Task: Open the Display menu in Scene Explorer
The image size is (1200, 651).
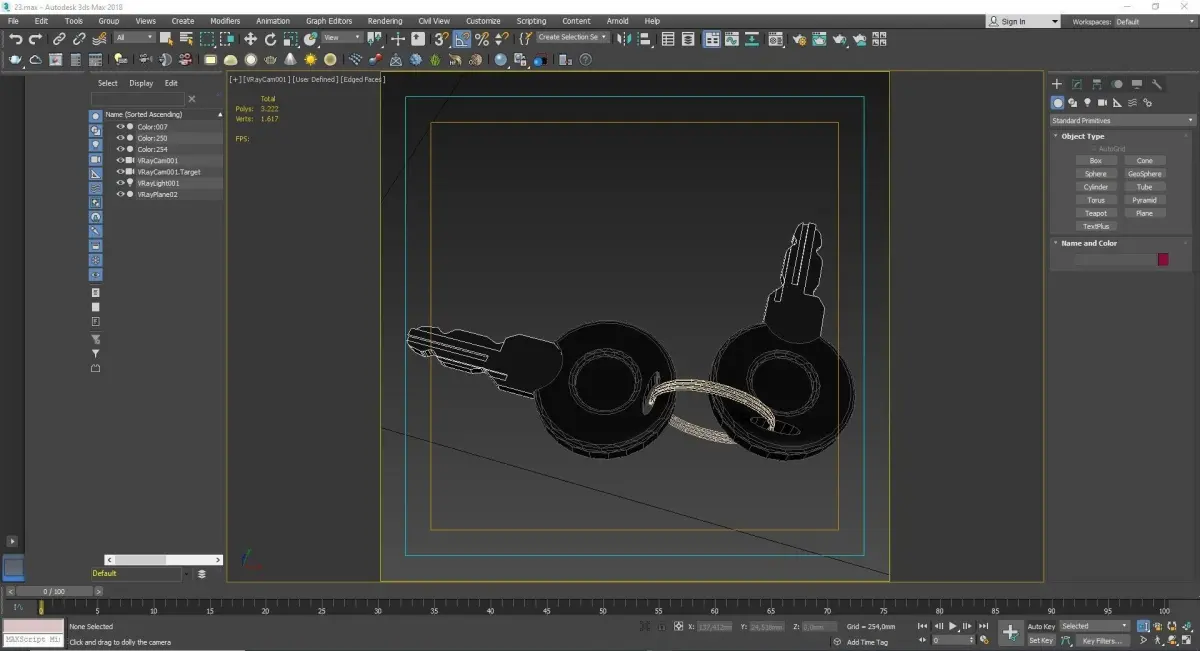Action: point(141,83)
